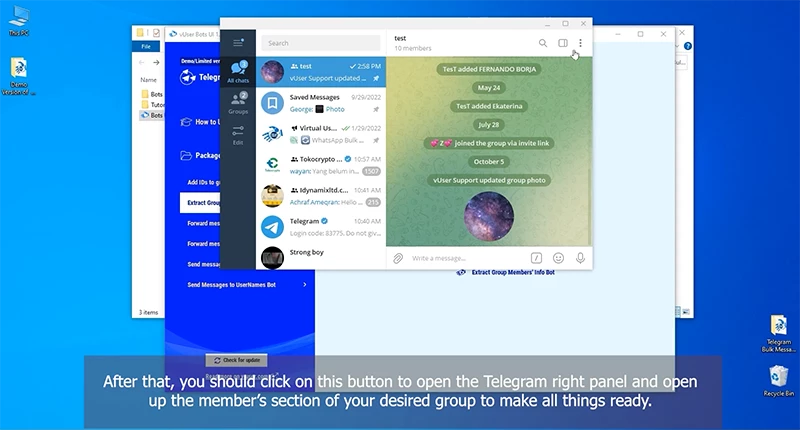Viewport: 800px width, 430px height.
Task: Open the Demo Version desktop file
Action: point(18,77)
